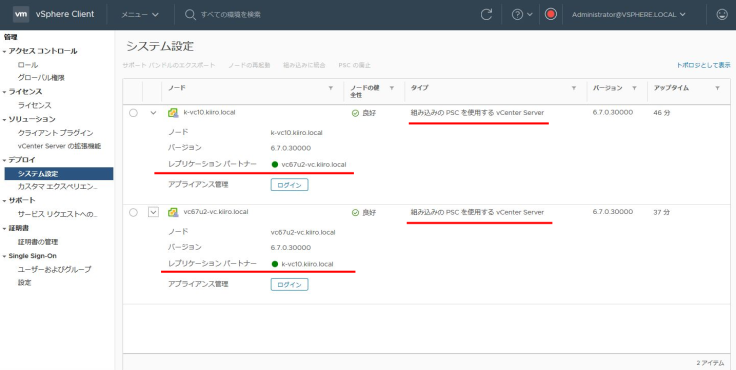Collapse ライセンス section in sidebar
This screenshot has height=370, width=736.
click(x=5, y=92)
